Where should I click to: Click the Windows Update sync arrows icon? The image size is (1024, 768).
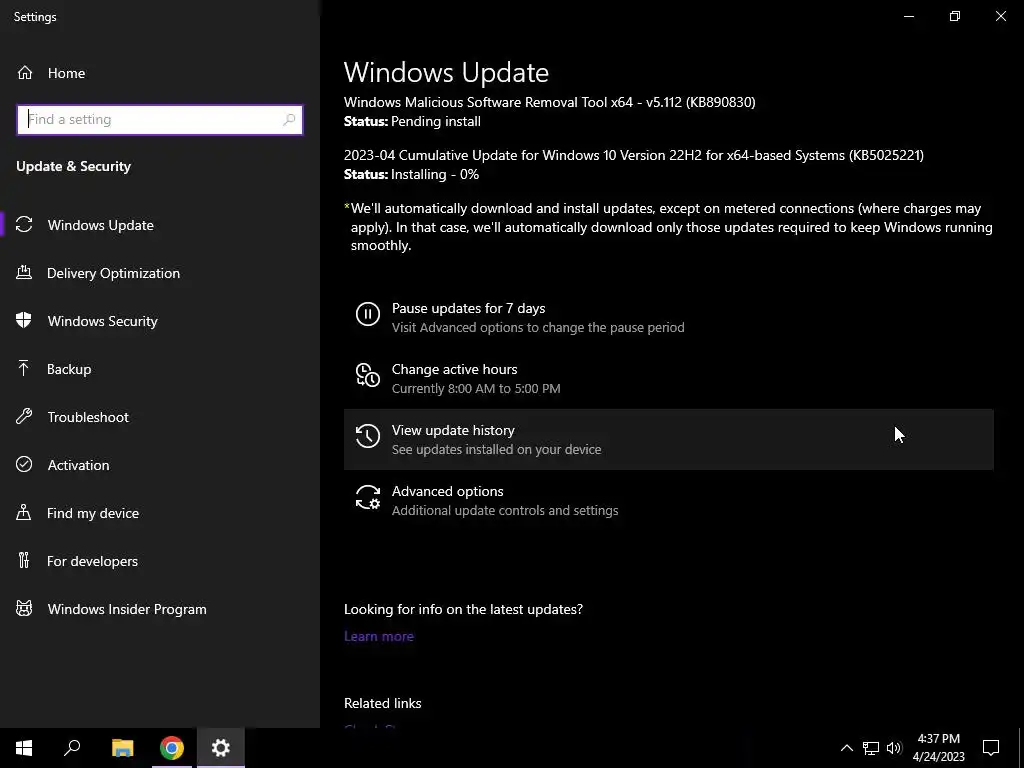24,225
